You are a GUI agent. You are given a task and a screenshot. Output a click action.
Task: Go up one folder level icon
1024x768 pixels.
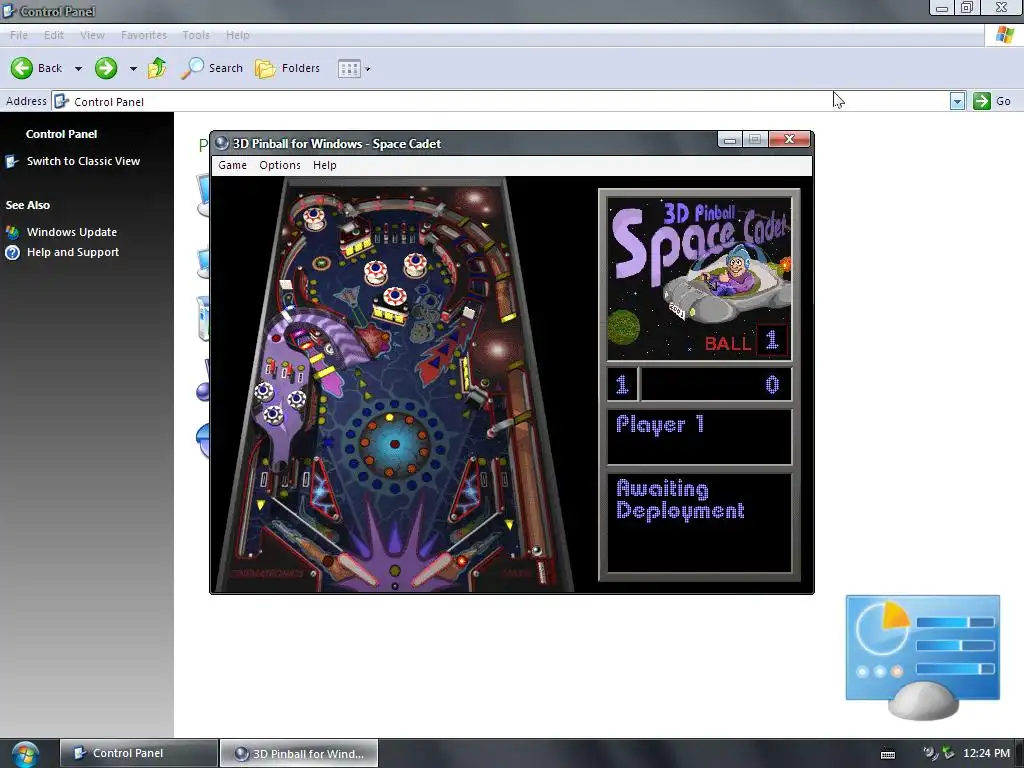coord(157,68)
